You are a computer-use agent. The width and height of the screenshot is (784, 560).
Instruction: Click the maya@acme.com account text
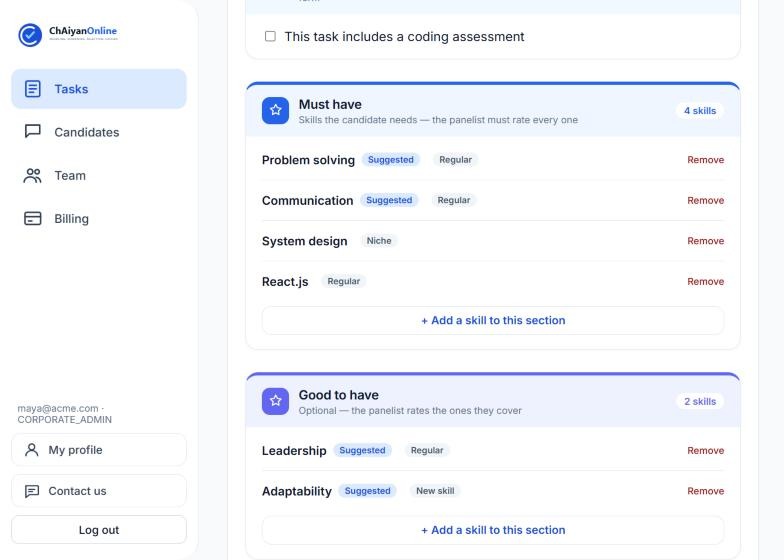click(64, 414)
